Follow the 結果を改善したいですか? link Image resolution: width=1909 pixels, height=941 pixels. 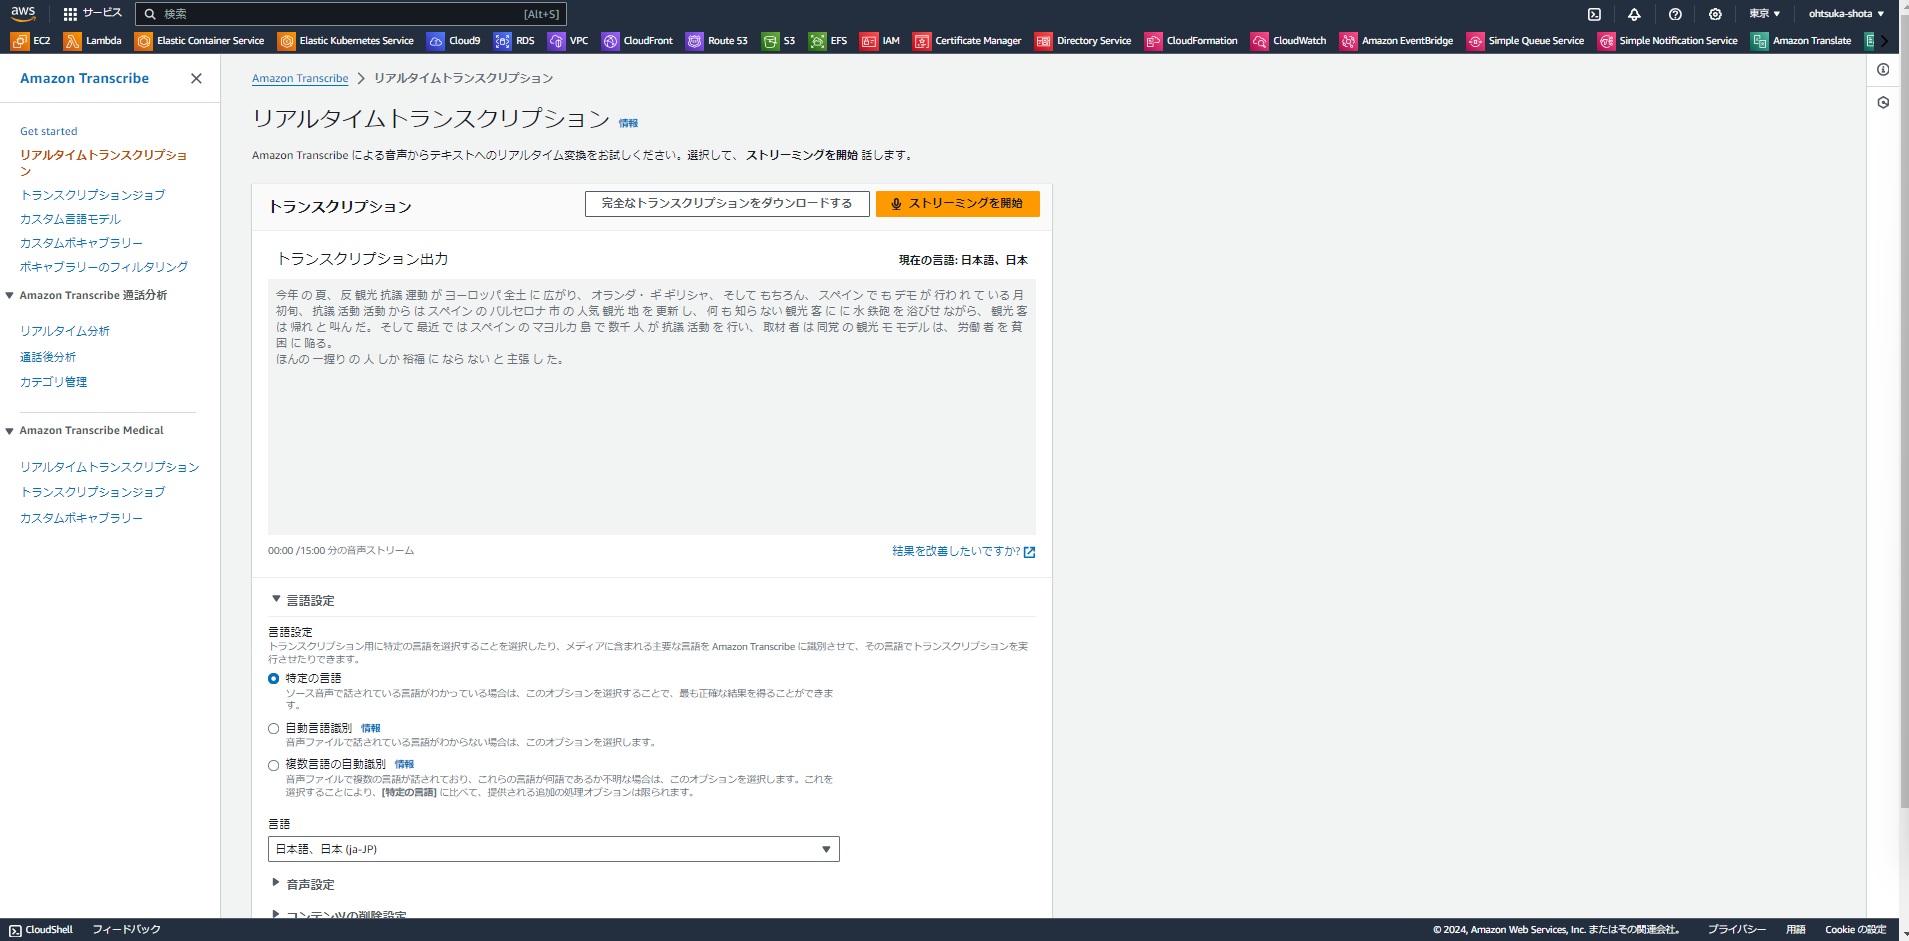tap(964, 551)
